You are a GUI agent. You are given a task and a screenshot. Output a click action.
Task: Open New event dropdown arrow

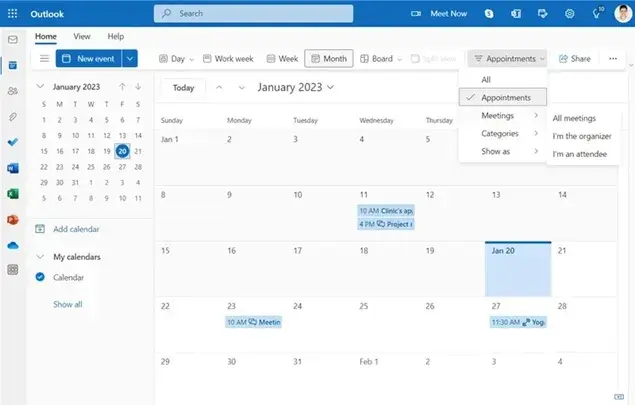click(130, 59)
